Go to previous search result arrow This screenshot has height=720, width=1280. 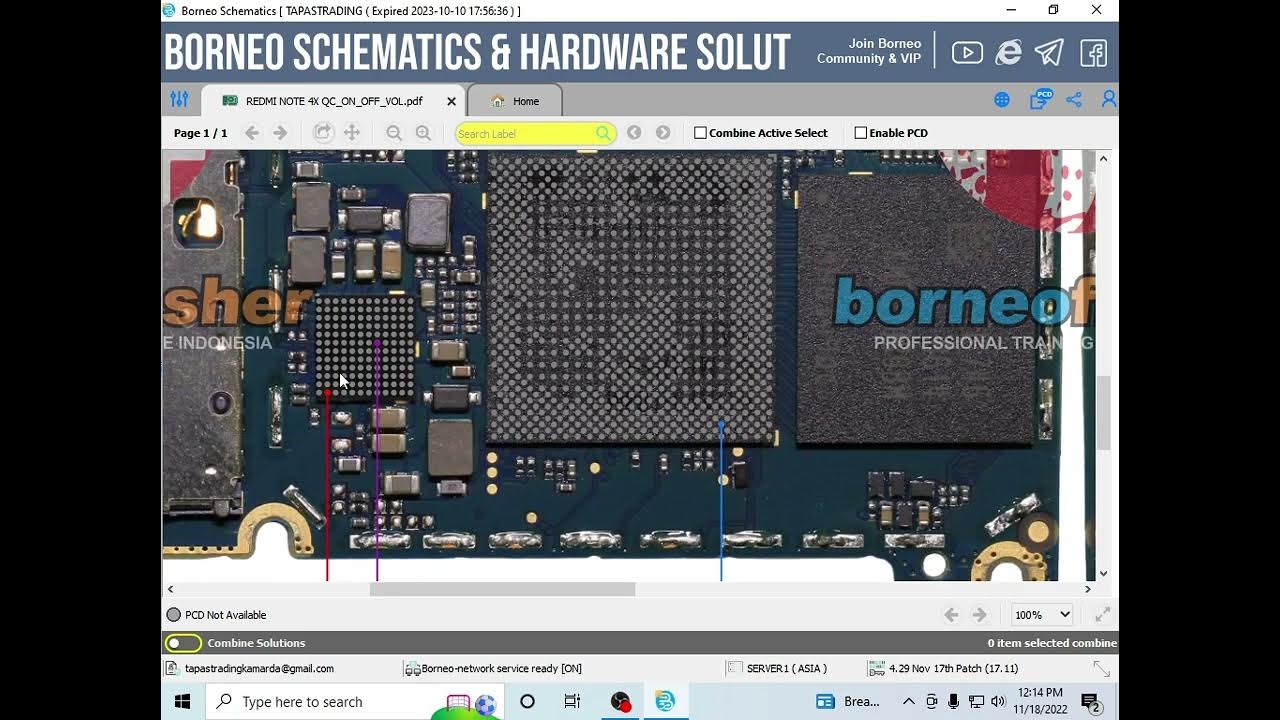(x=634, y=133)
